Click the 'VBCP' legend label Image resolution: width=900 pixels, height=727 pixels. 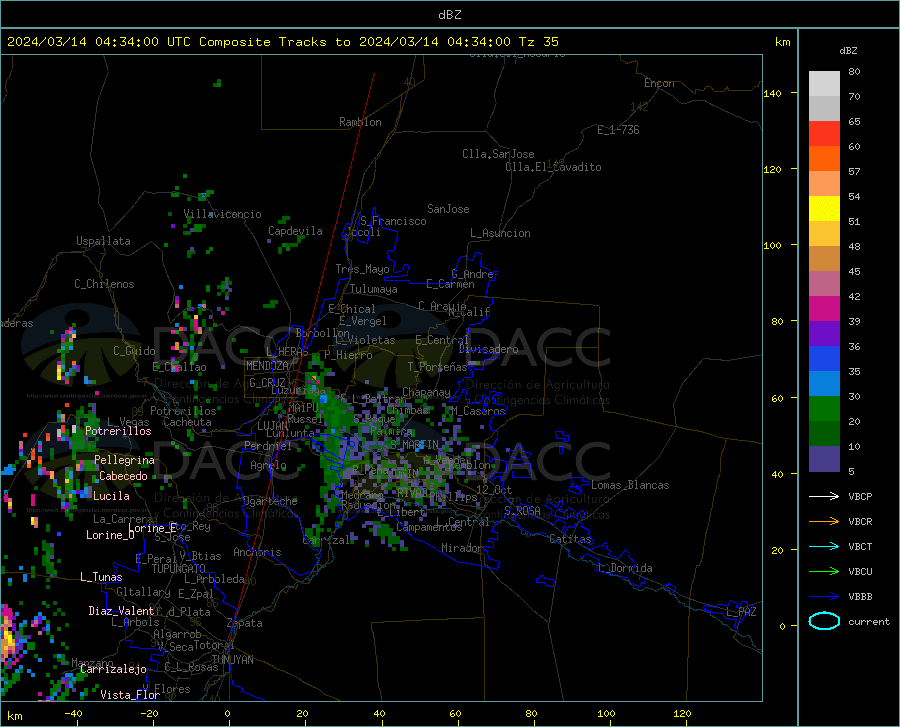click(x=860, y=496)
